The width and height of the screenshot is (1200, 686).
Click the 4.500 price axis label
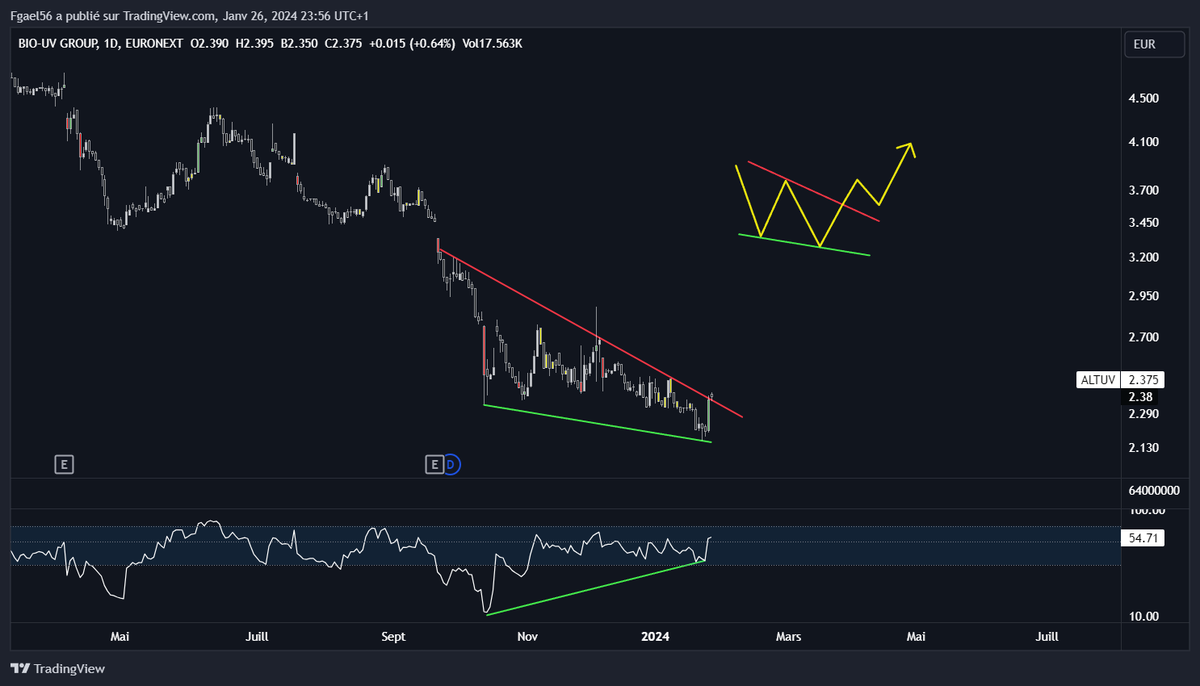pyautogui.click(x=1142, y=98)
